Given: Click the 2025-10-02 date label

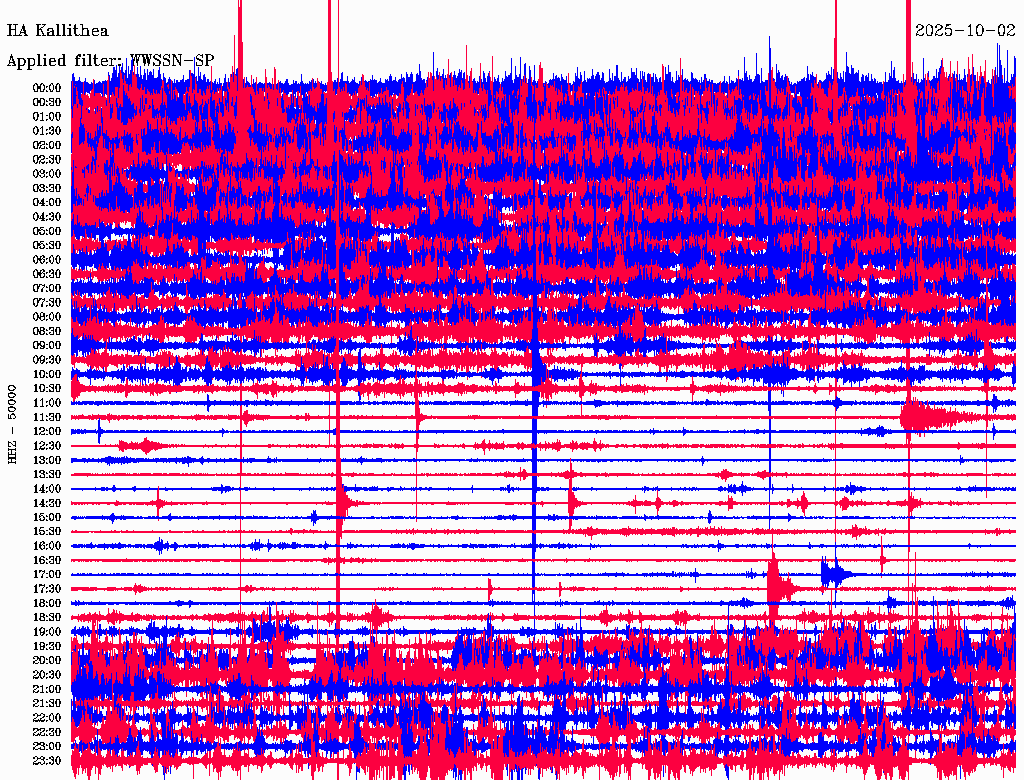Looking at the screenshot, I should [x=965, y=31].
